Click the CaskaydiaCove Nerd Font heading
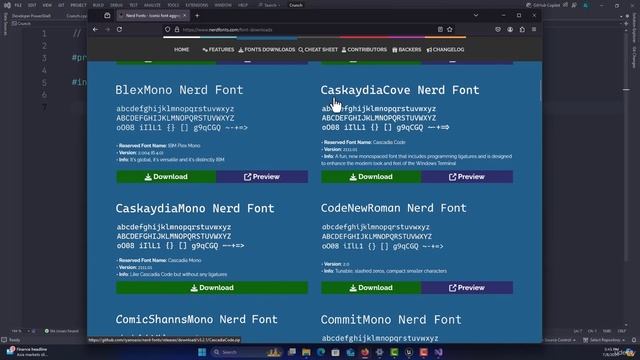 [x=400, y=90]
